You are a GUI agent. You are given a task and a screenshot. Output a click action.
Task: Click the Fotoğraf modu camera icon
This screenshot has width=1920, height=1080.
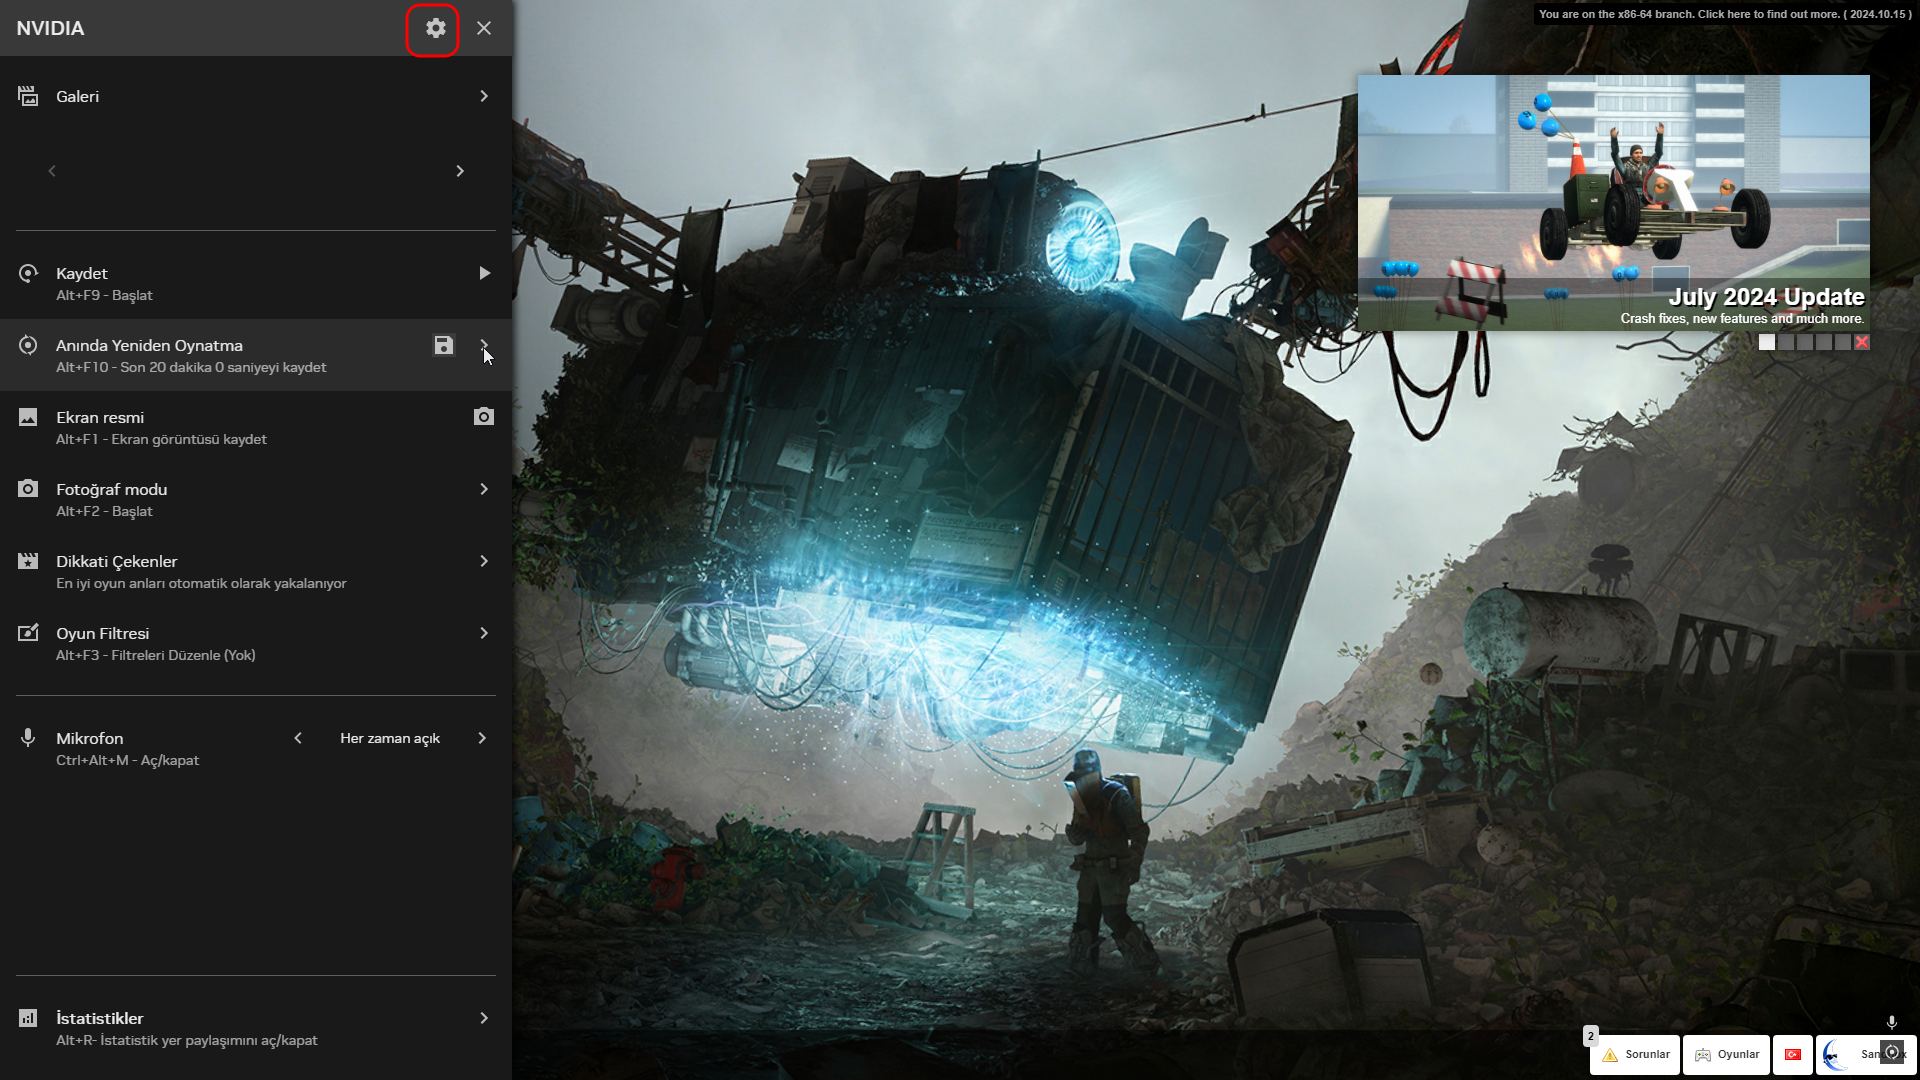pos(28,489)
